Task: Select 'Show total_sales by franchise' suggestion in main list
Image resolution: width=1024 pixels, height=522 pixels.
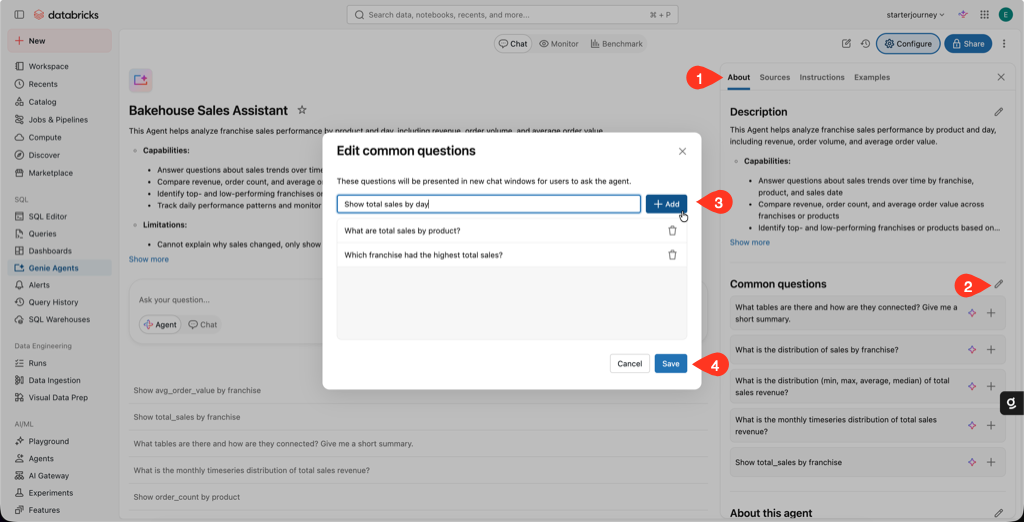Action: pyautogui.click(x=419, y=417)
